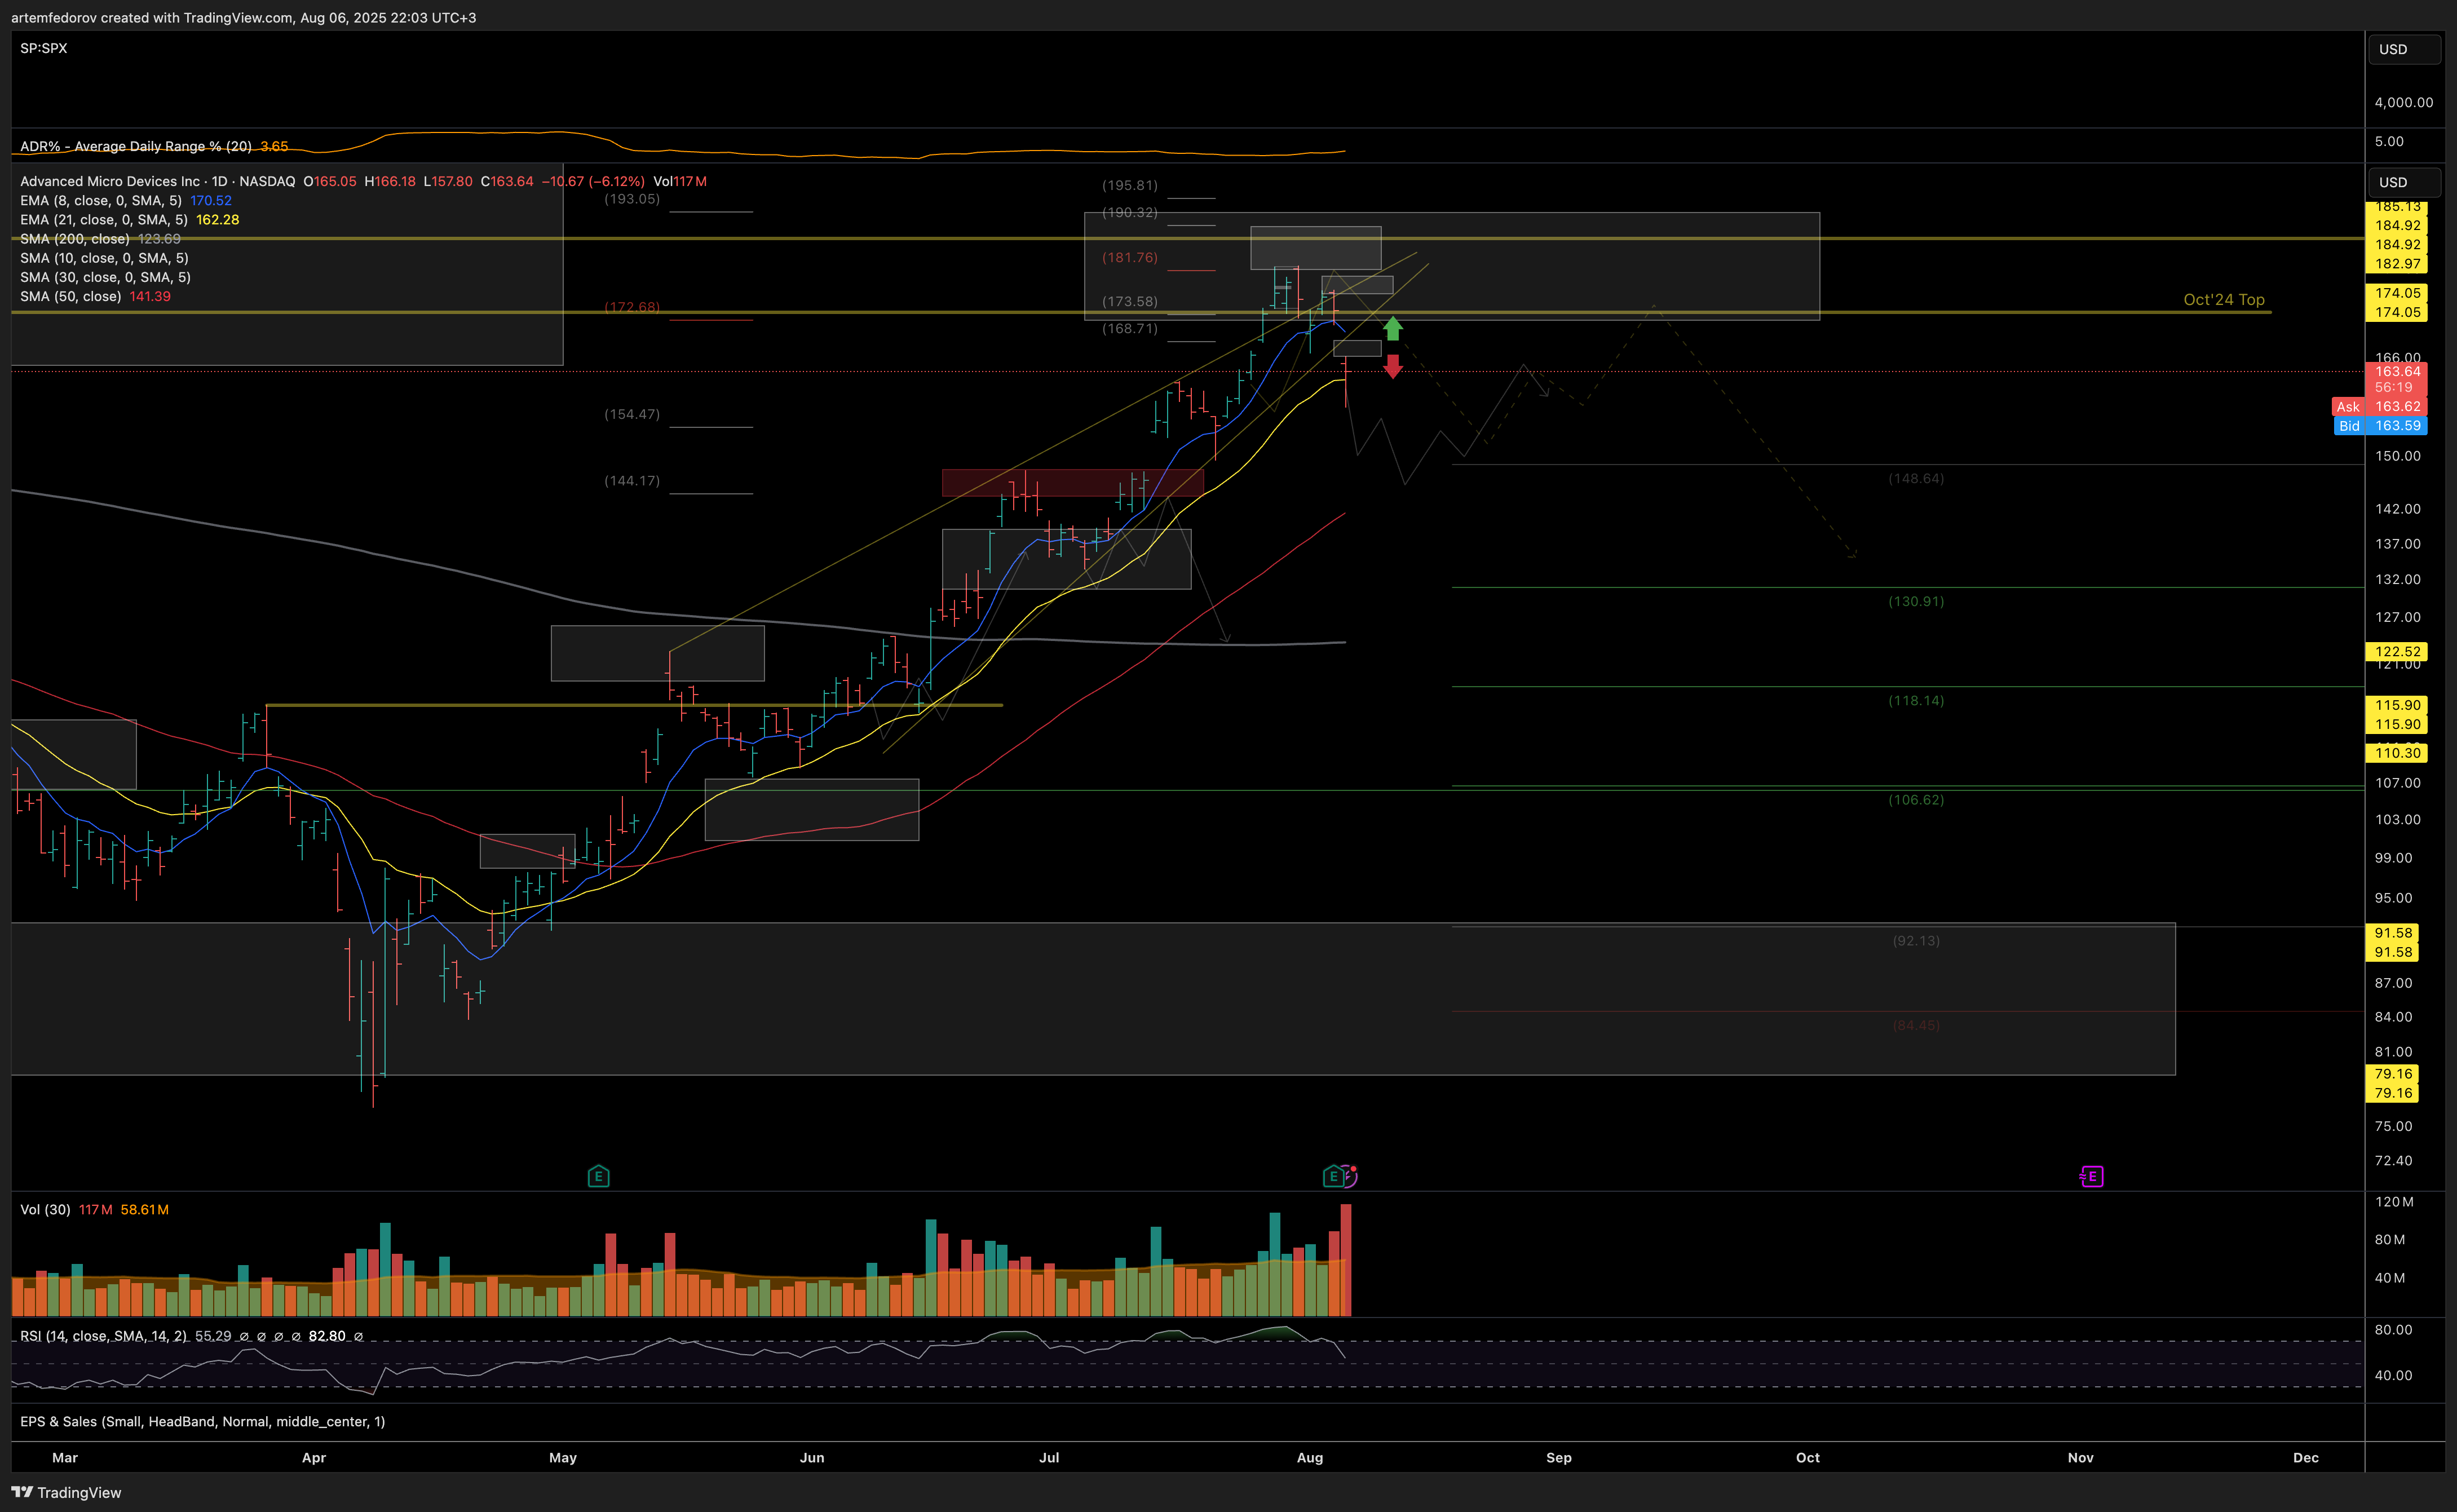Click the Dec label on time axis
Image resolution: width=2457 pixels, height=1512 pixels.
pos(2306,1457)
